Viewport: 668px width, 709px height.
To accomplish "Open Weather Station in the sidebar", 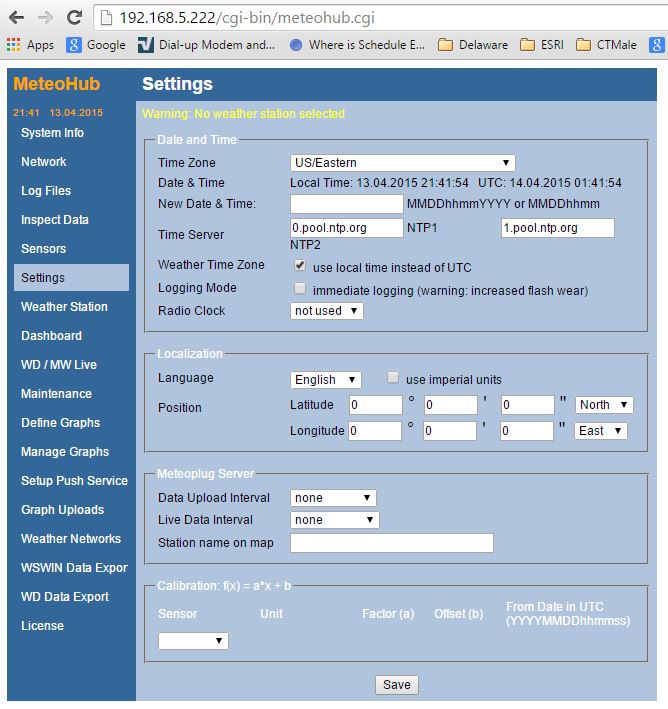I will coord(64,307).
